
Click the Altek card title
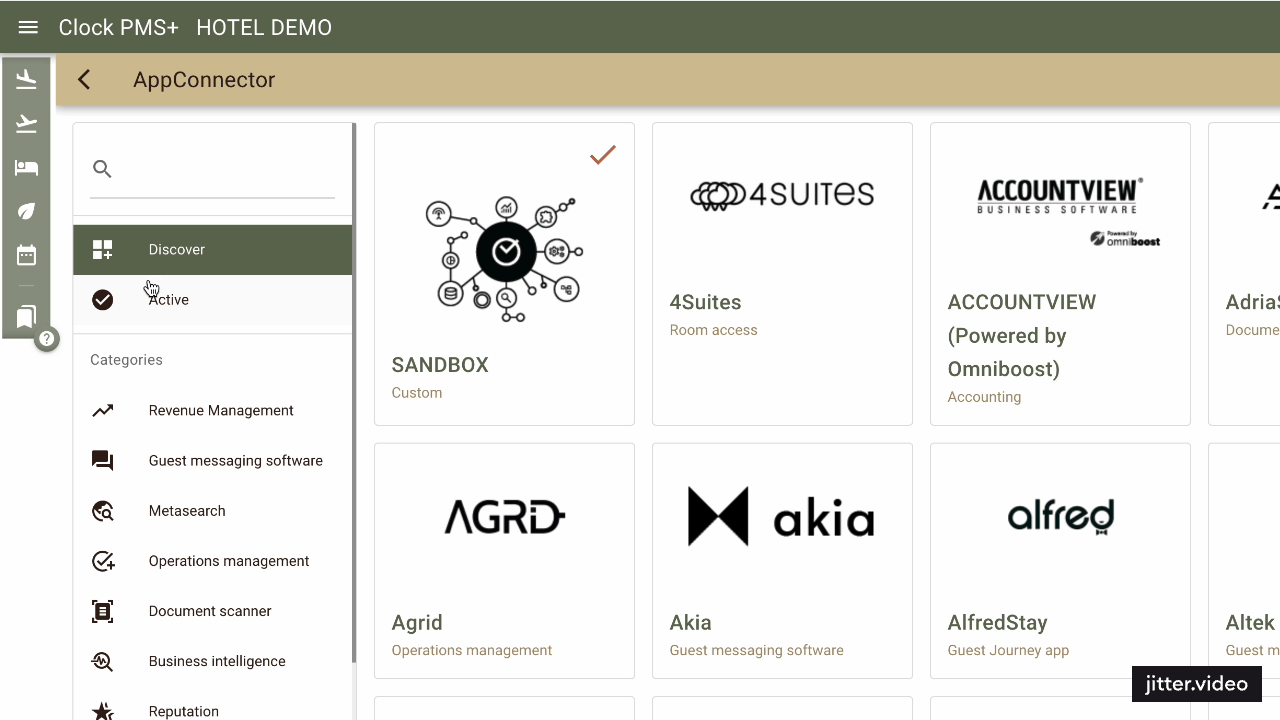[x=1251, y=623]
